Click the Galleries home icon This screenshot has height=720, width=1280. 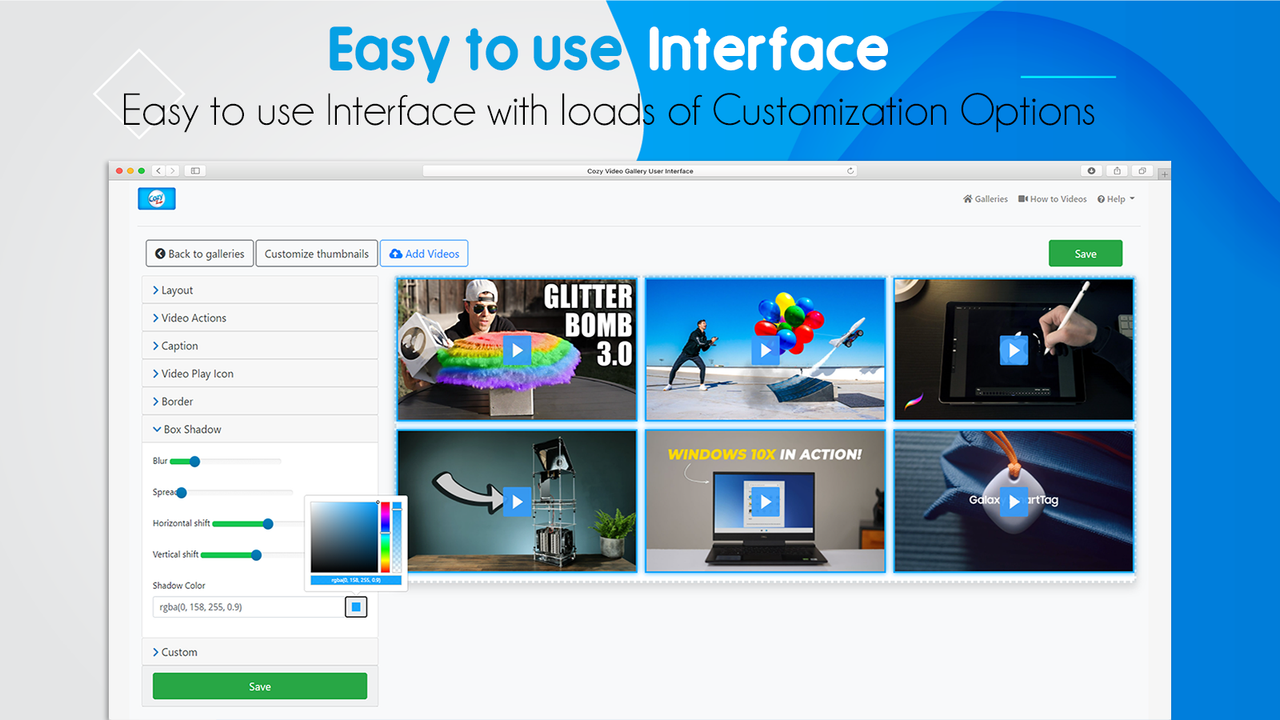pyautogui.click(x=969, y=199)
